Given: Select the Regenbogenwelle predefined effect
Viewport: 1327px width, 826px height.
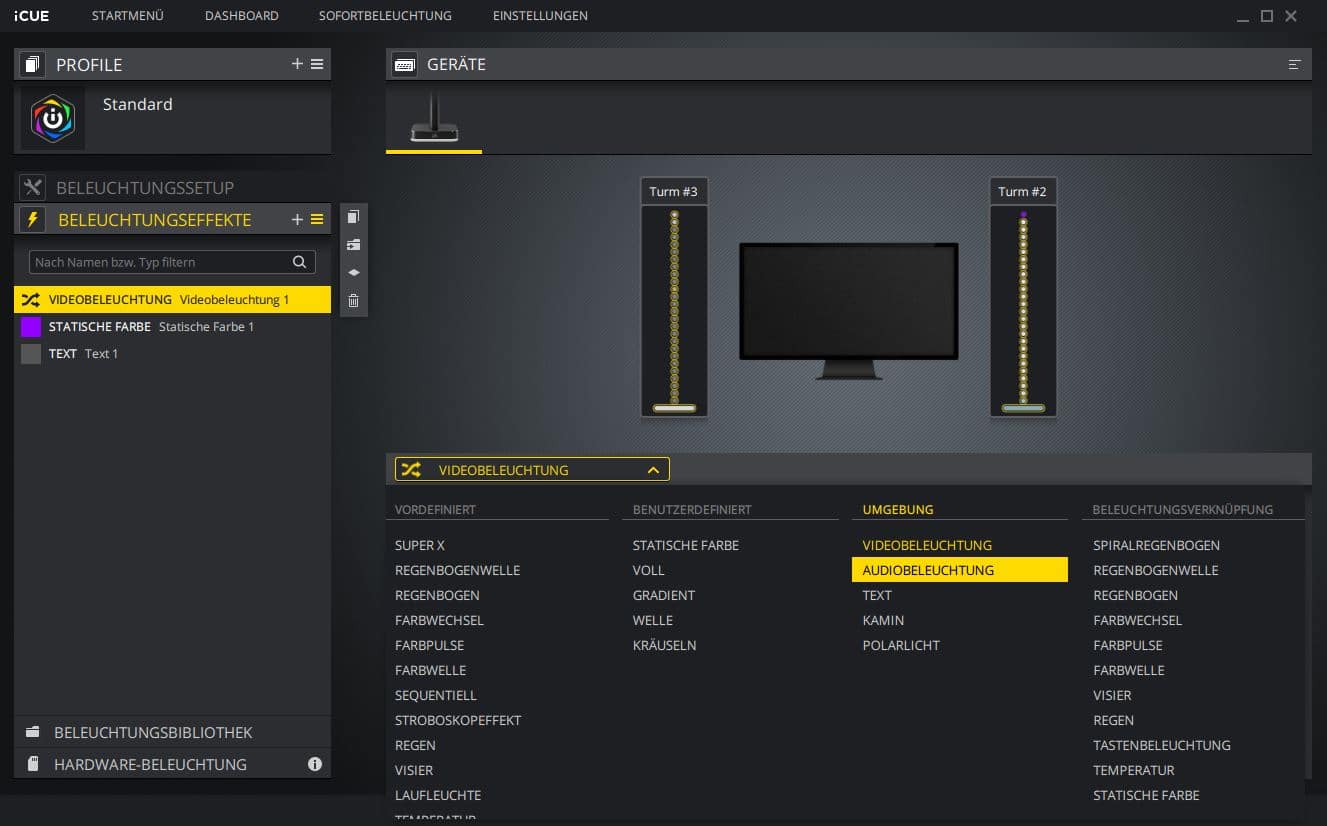Looking at the screenshot, I should click(457, 570).
